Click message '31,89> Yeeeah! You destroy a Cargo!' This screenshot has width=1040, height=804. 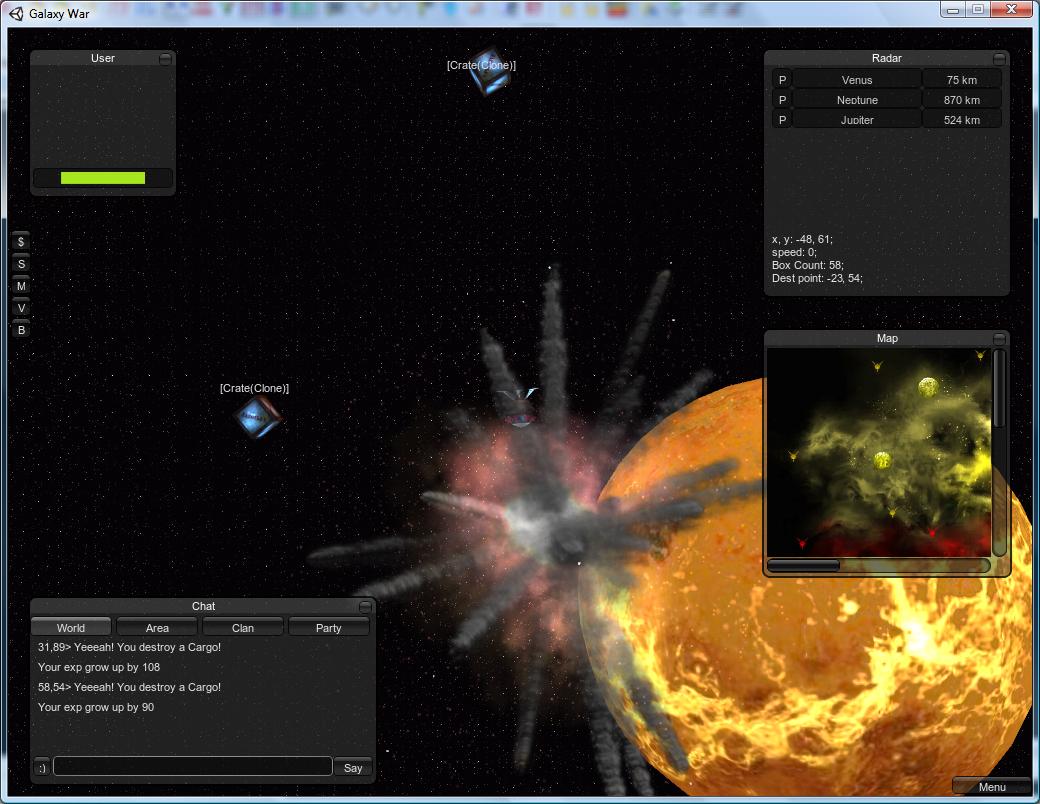point(129,647)
